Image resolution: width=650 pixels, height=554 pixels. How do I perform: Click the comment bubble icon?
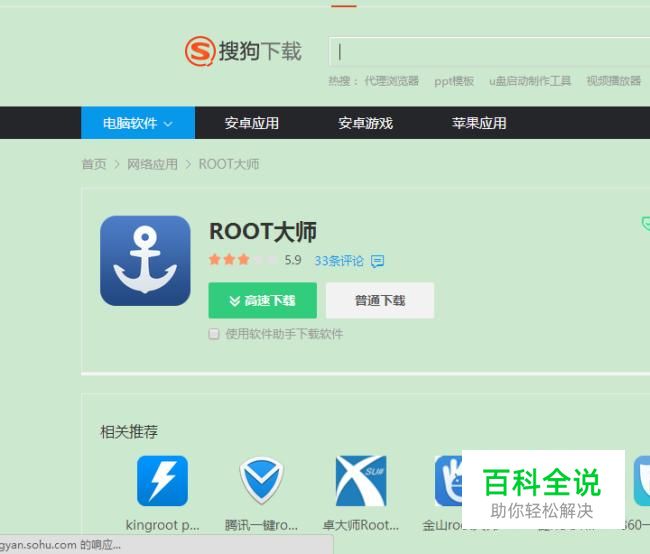coord(377,261)
